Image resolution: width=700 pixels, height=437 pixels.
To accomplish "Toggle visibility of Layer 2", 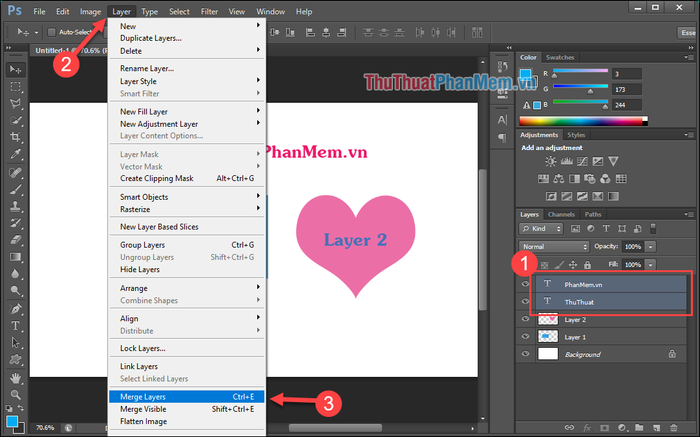I will (525, 319).
